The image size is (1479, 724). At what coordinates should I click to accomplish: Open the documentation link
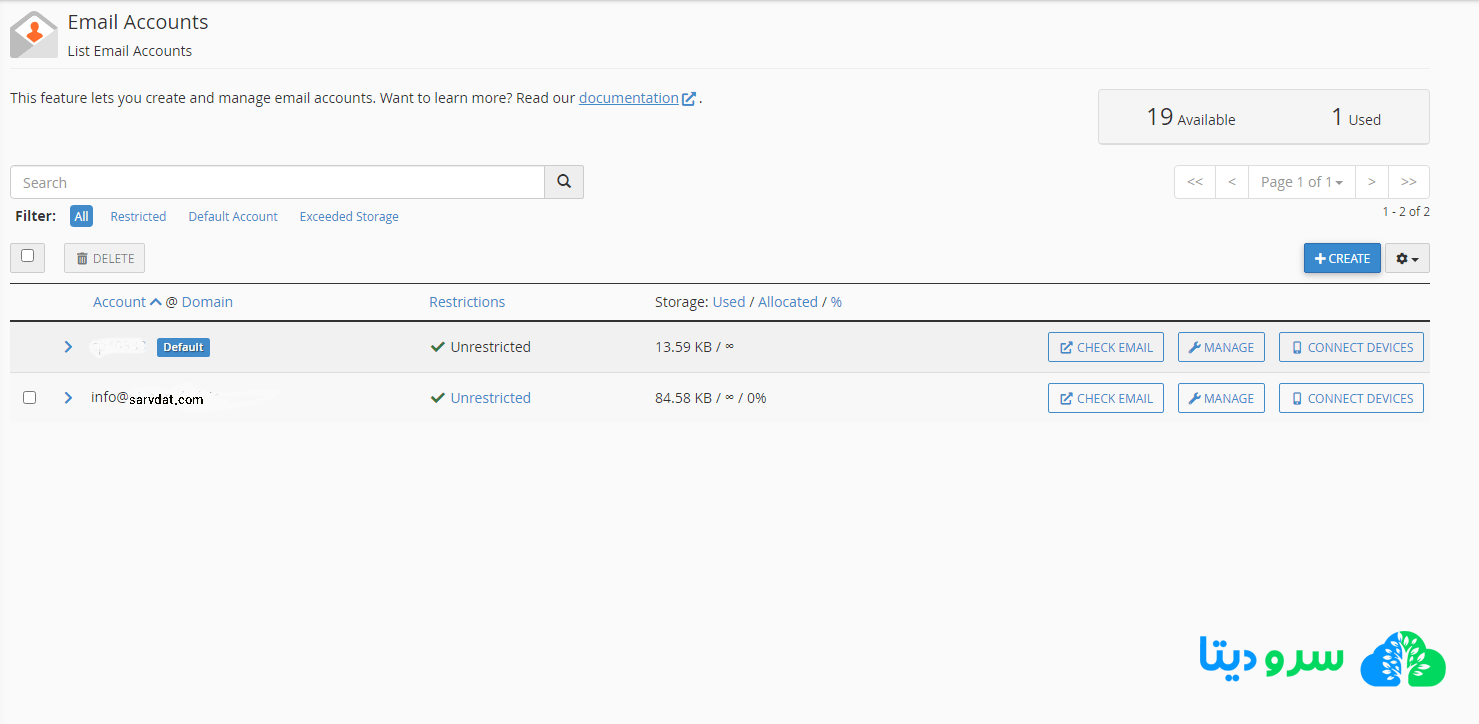coord(629,98)
